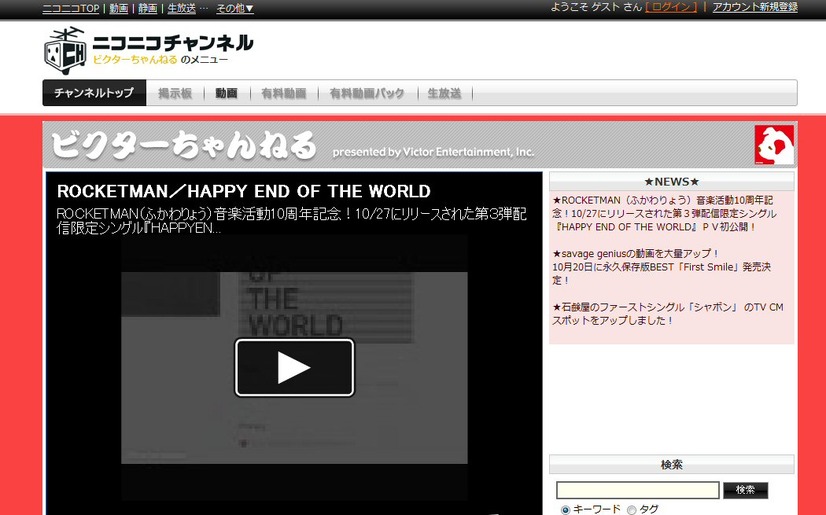The height and width of the screenshot is (515, 826).
Task: Click the ログイン link
Action: (x=671, y=7)
